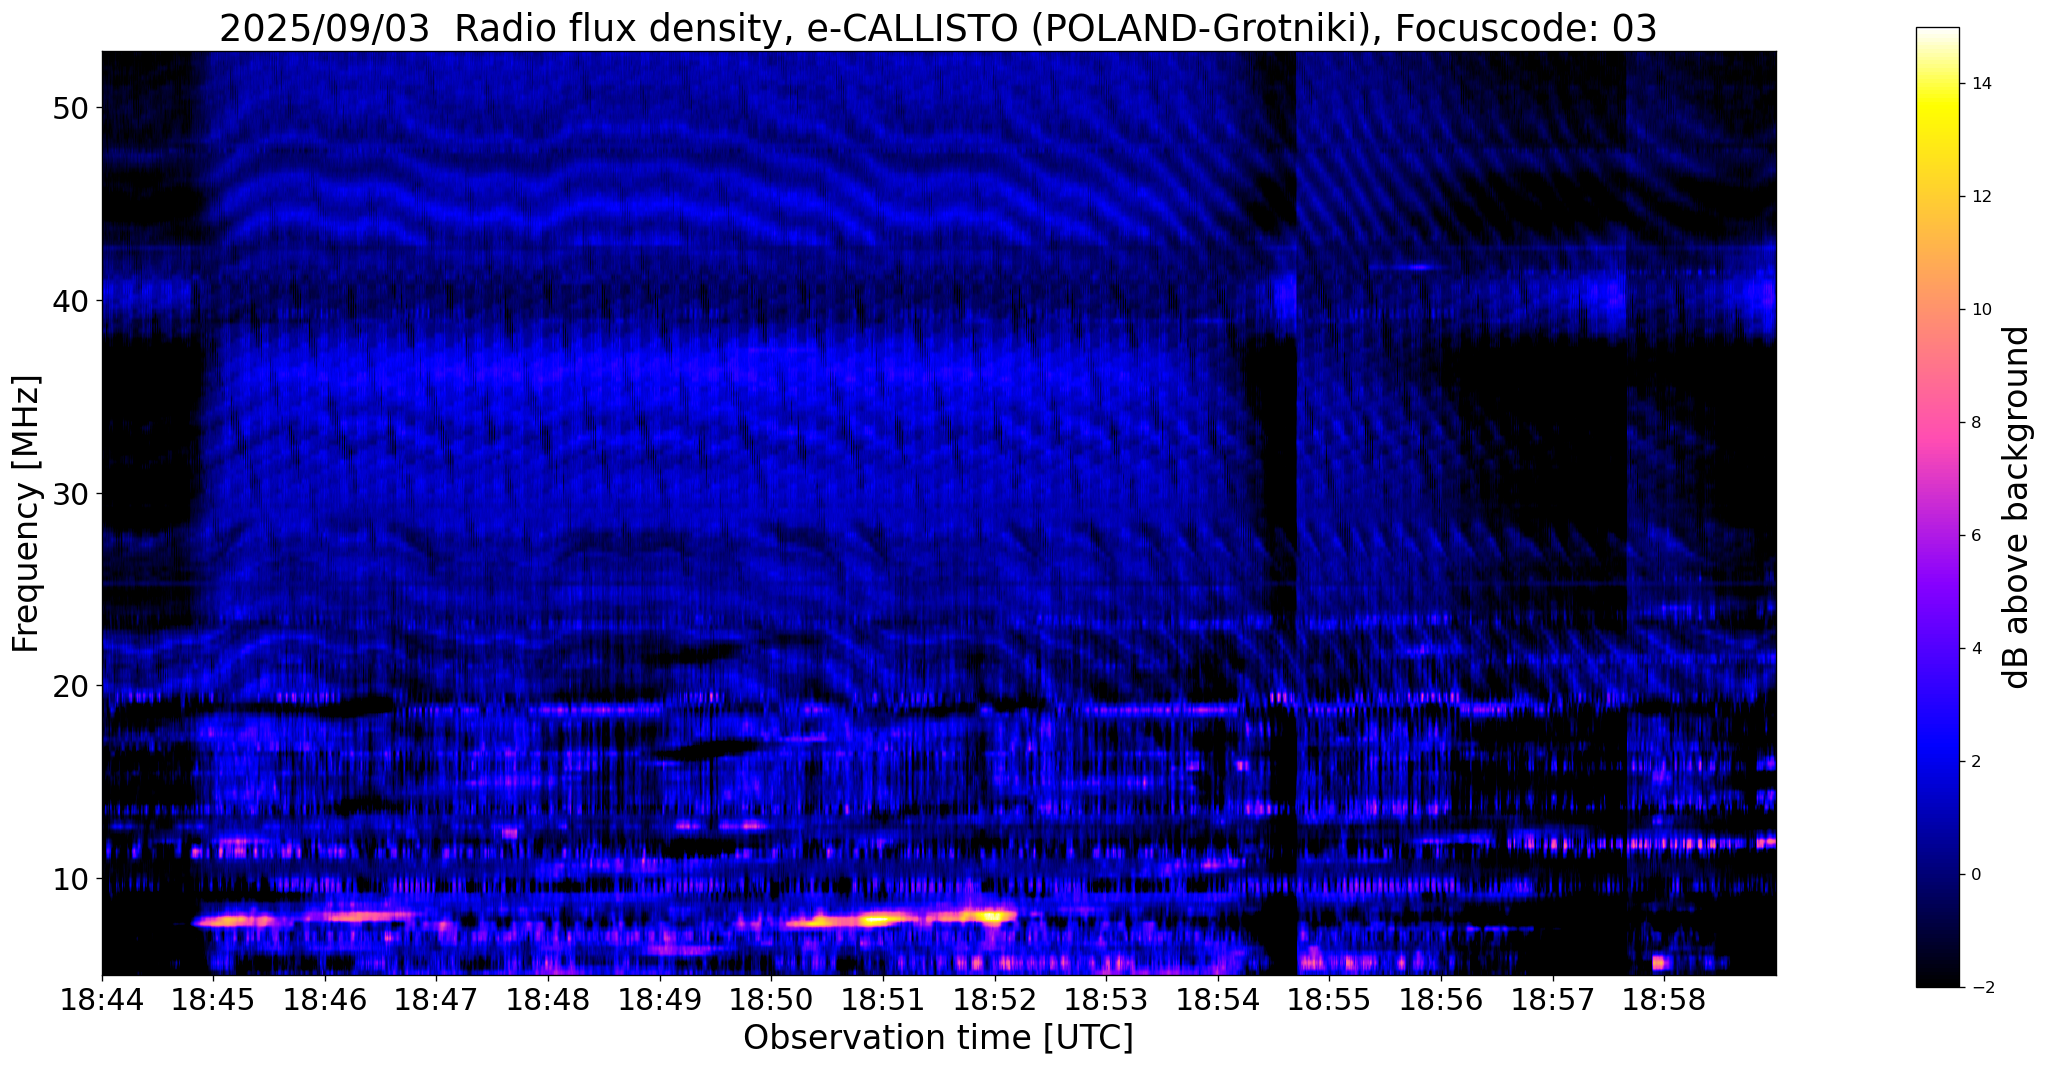Viewport: 2047px width, 1067px height.
Task: Click the 18:48 time tick label
Action: [548, 1002]
